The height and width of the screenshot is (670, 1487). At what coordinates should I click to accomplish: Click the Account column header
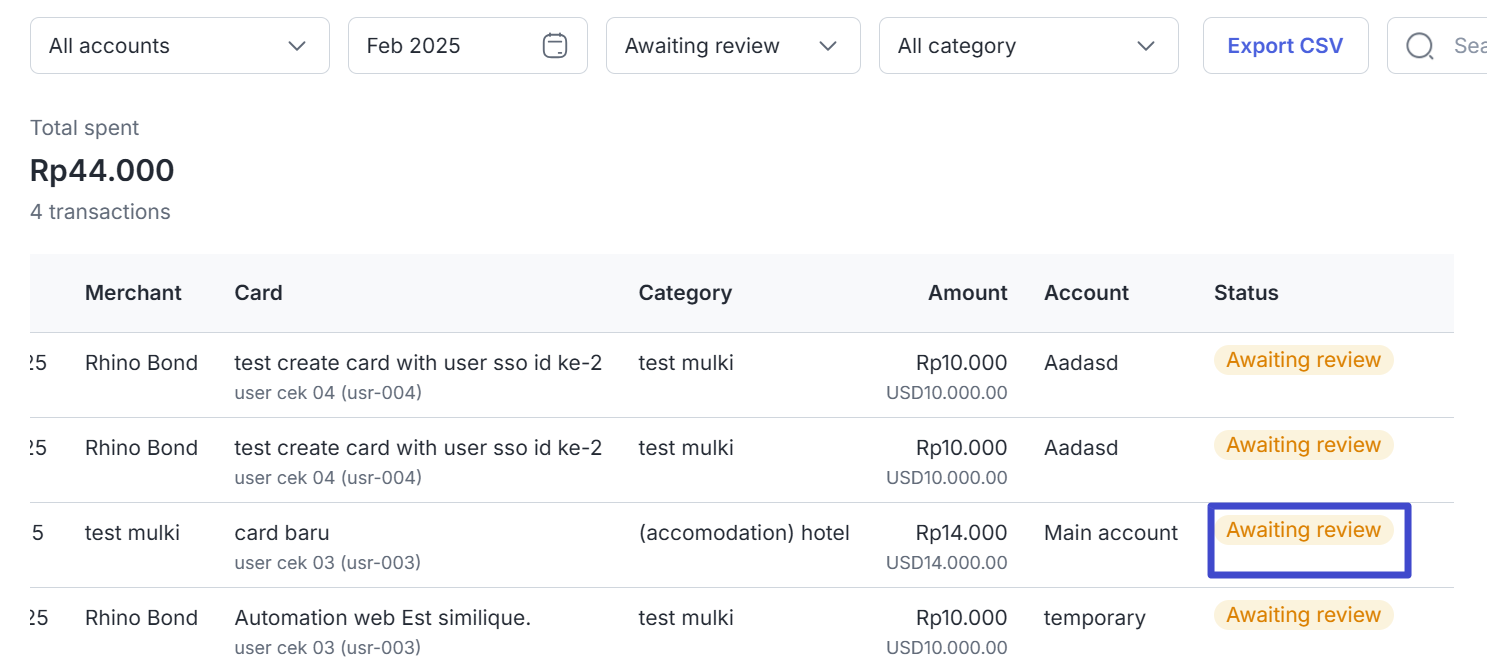click(x=1086, y=293)
